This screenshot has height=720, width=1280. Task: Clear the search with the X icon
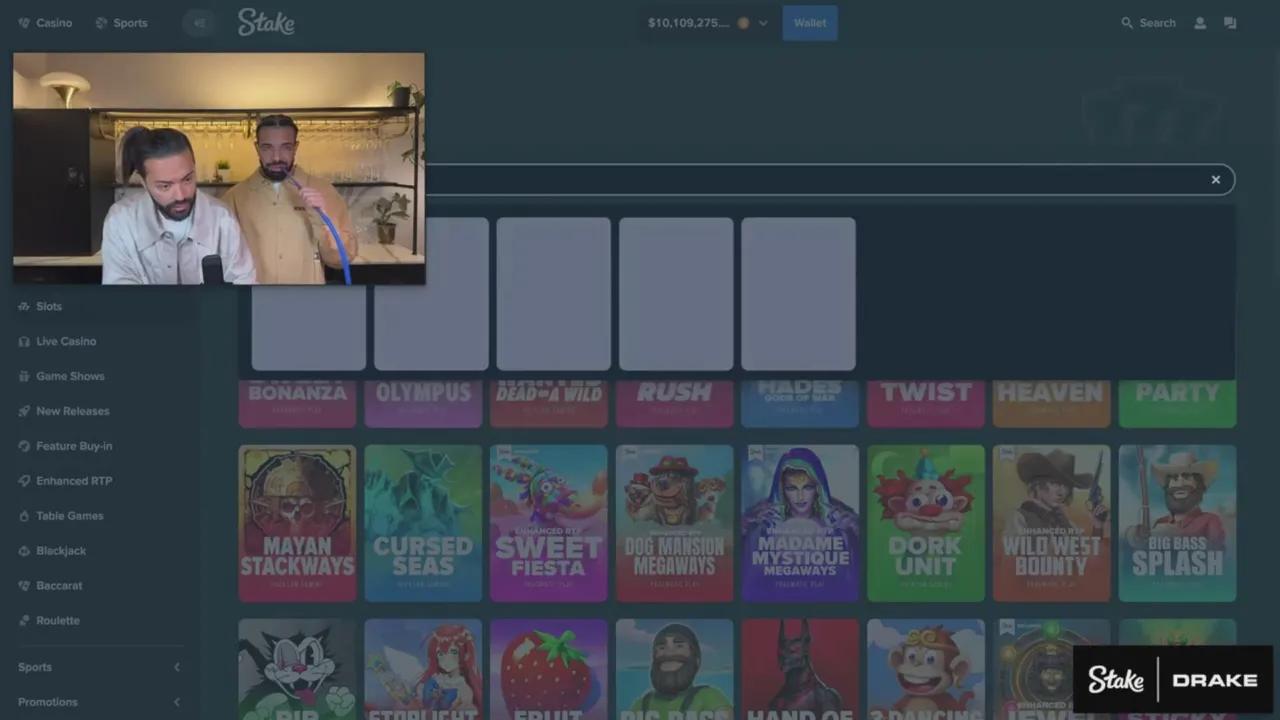click(x=1216, y=180)
